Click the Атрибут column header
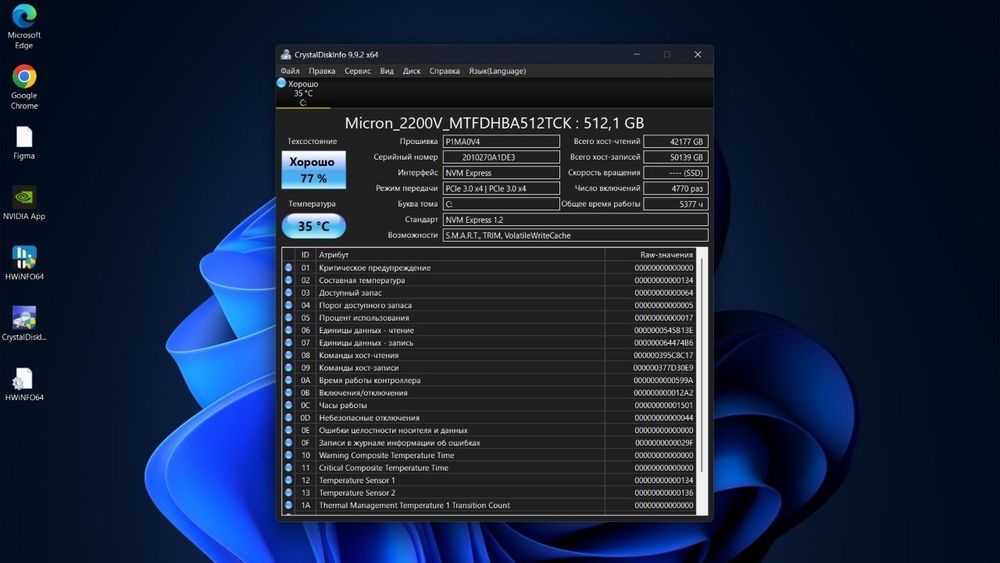Viewport: 1000px width, 563px height. tap(460, 254)
